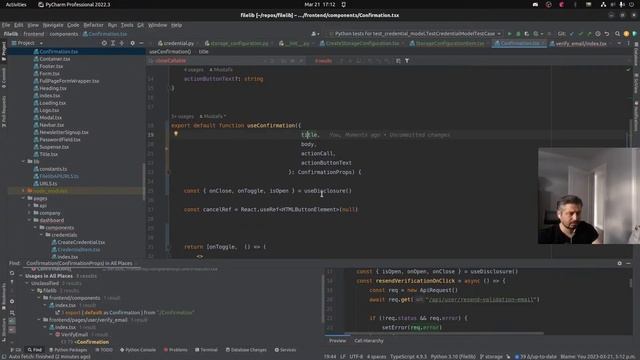
Task: Open the Tools menu
Action: pos(127,25)
